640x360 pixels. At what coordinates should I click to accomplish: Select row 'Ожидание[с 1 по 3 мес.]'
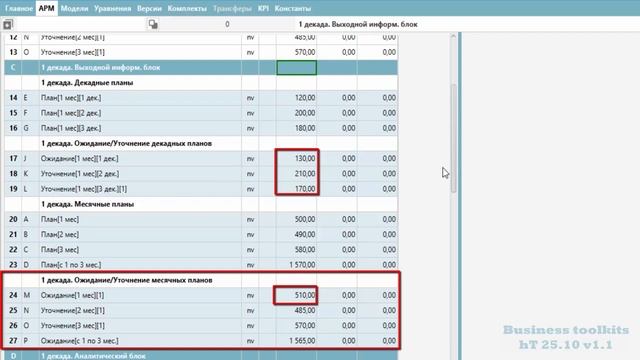tap(201, 341)
